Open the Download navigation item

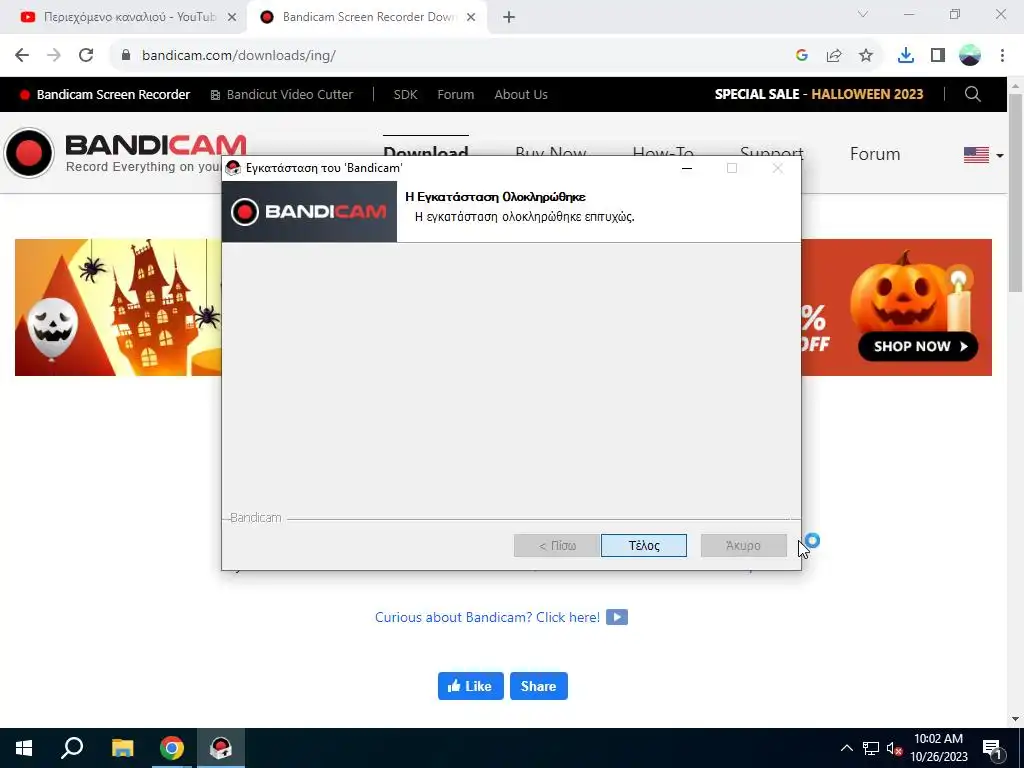426,150
